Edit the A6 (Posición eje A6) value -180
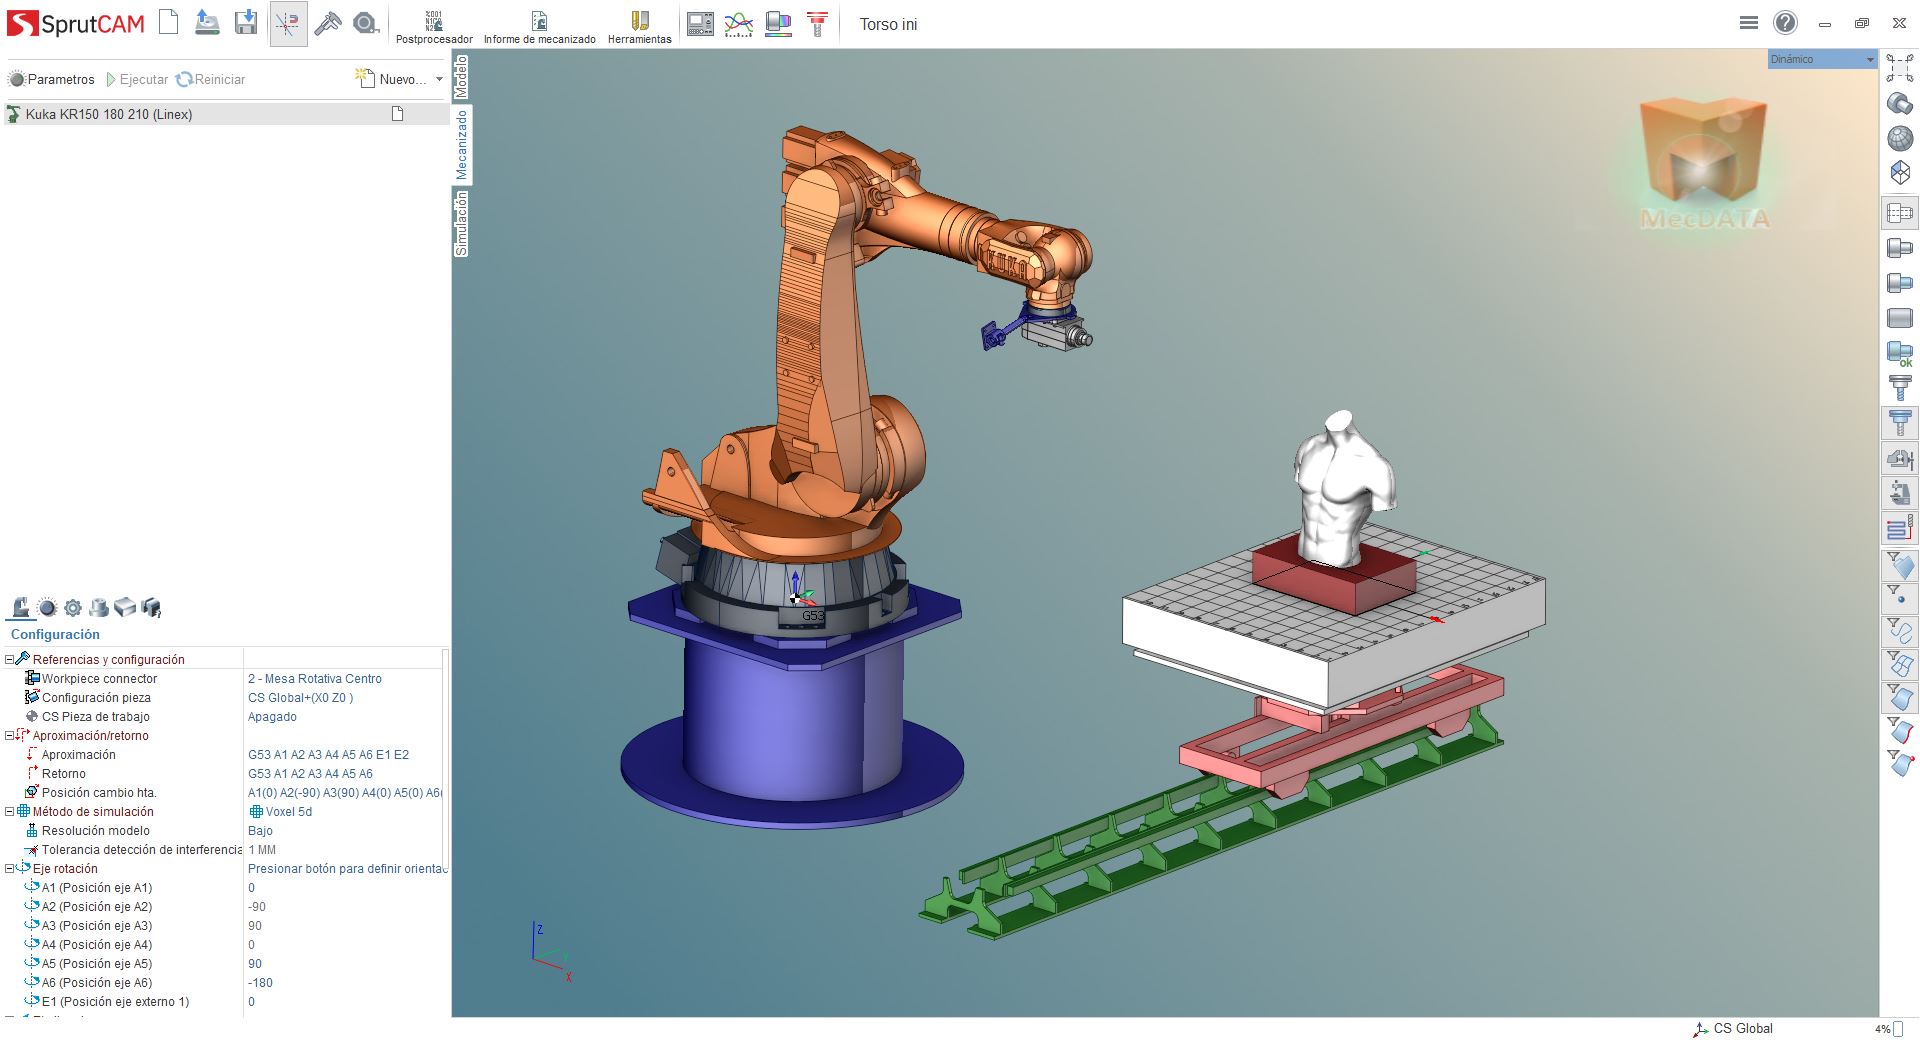Viewport: 1920px width, 1040px height. click(x=260, y=982)
